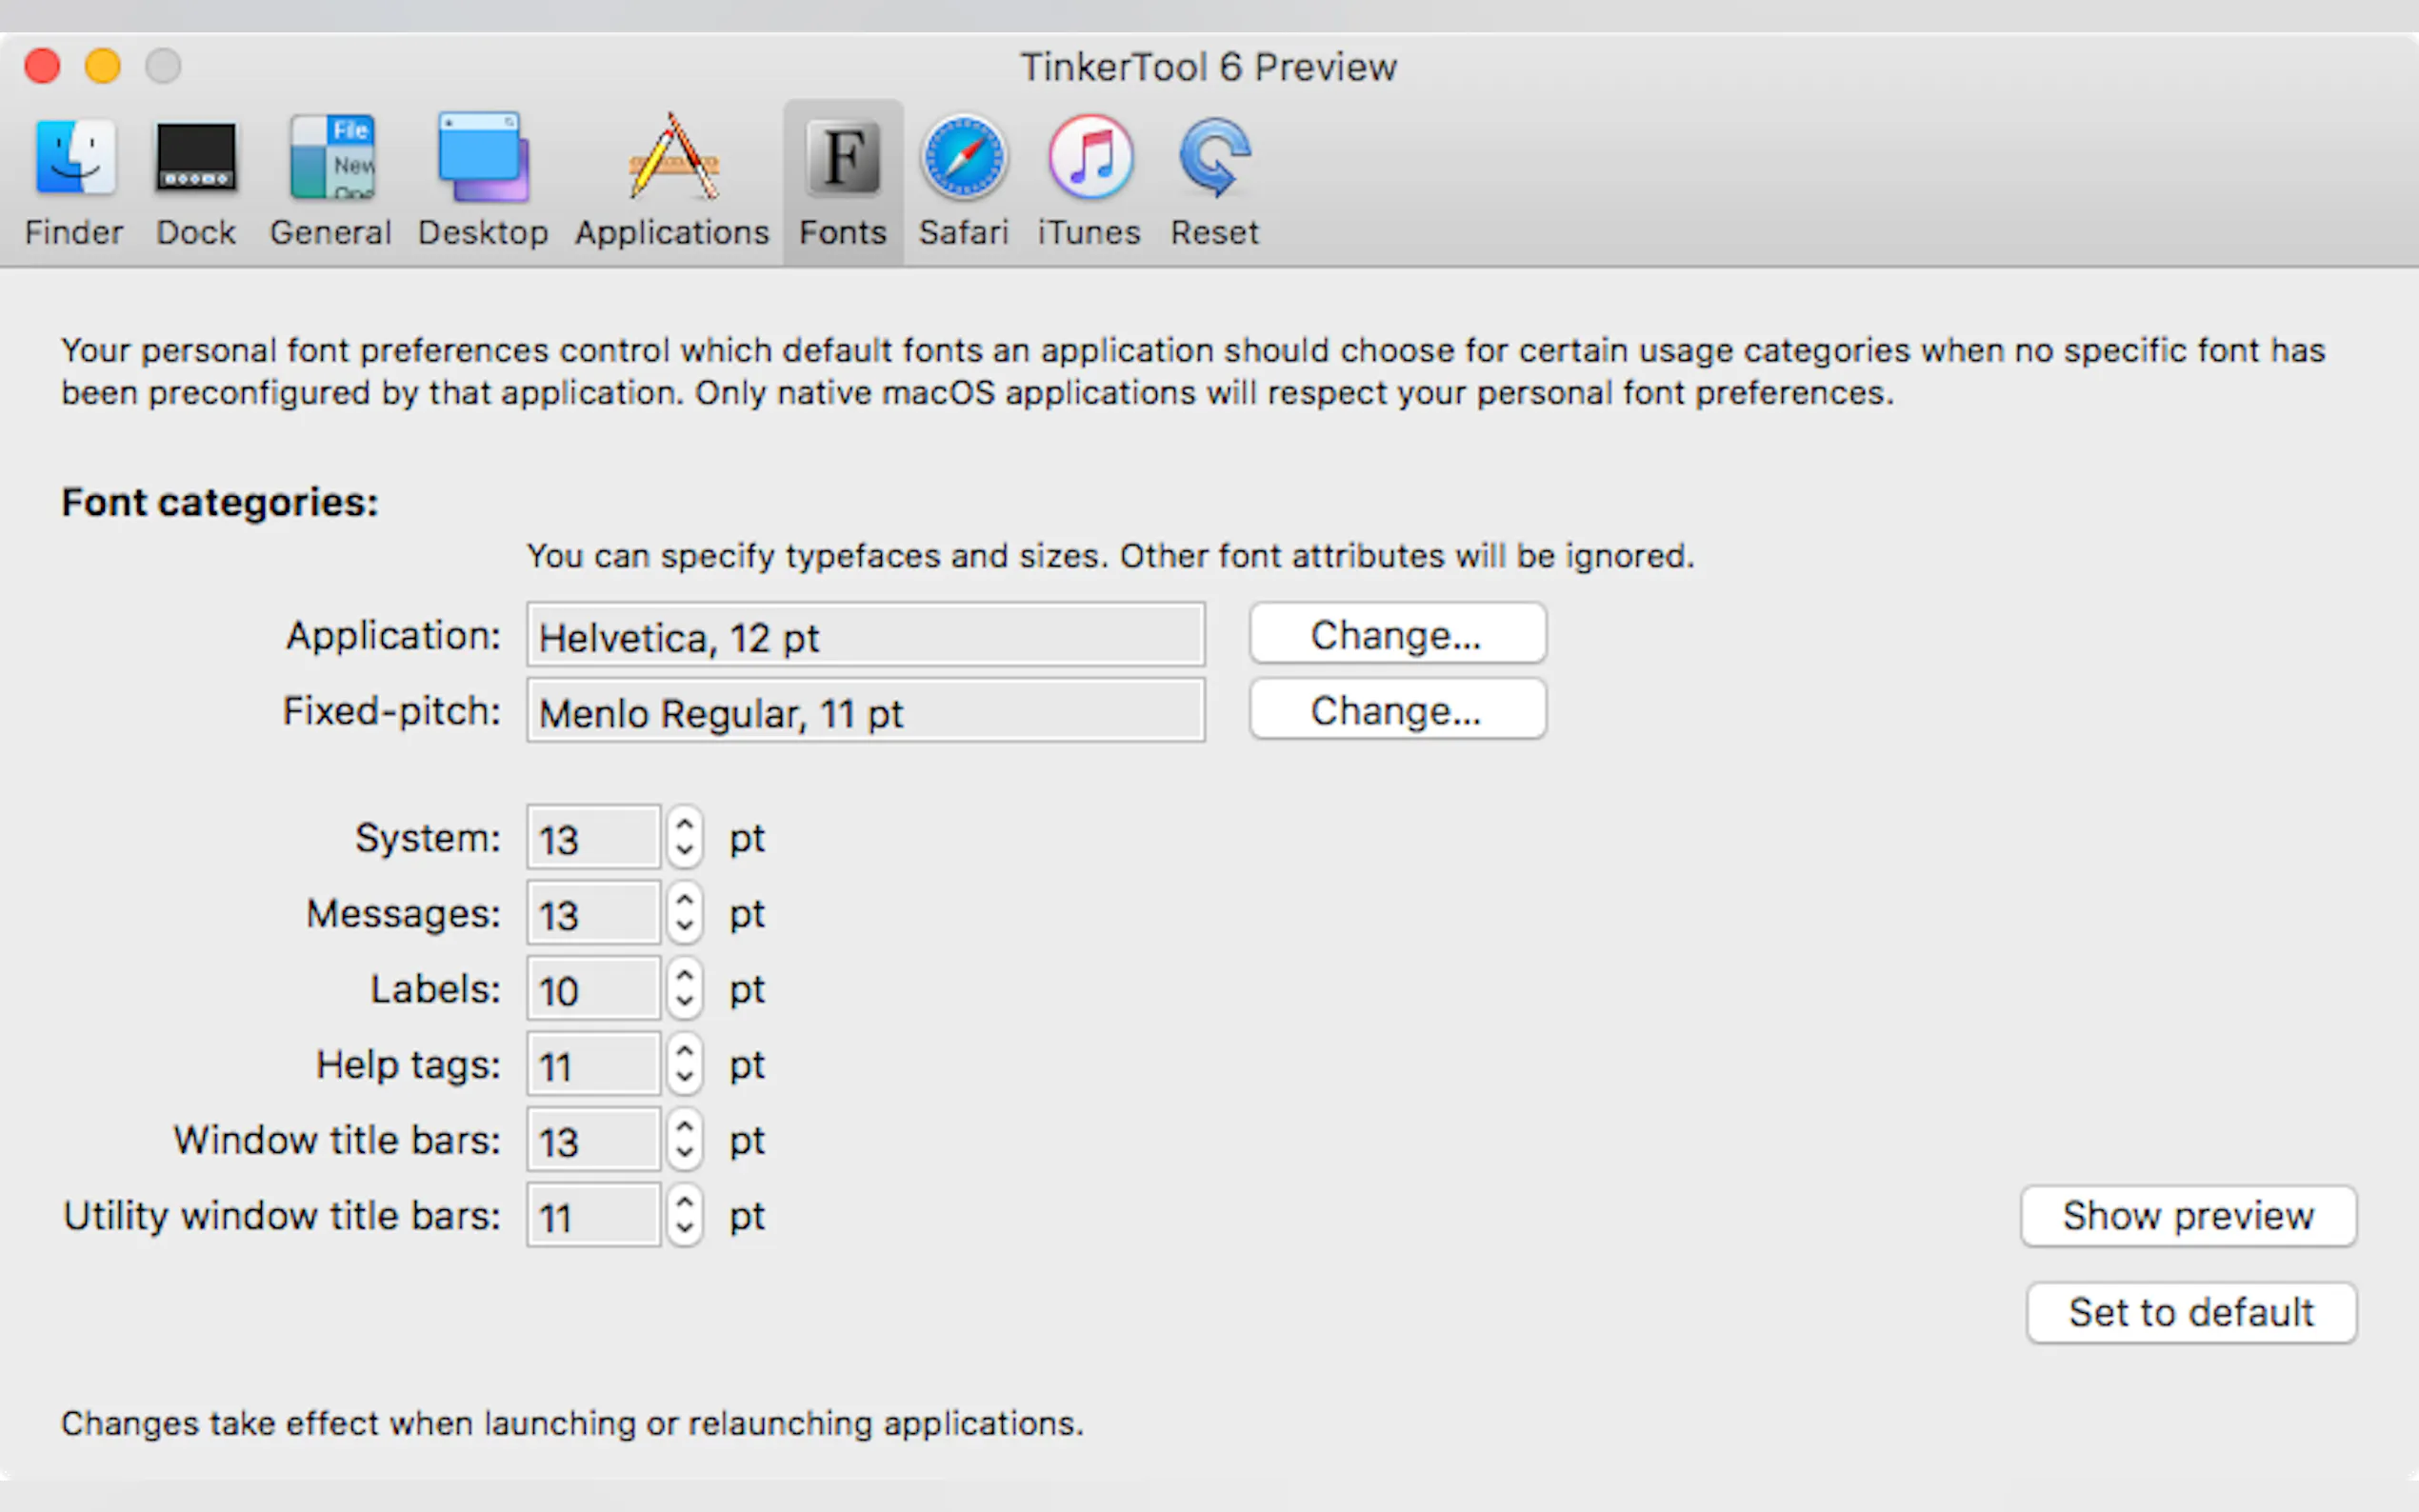Adjust the System font size stepper
Screen dimensions: 2419x1512
[685, 838]
